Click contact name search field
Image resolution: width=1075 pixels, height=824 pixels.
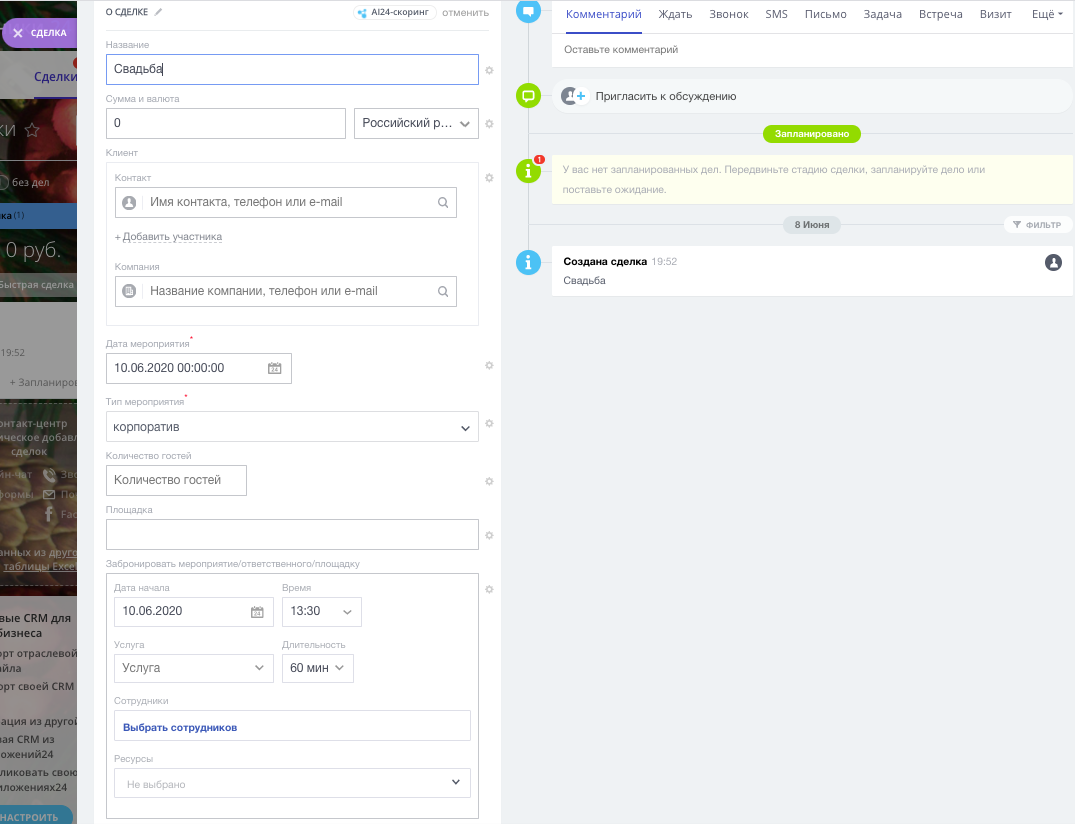(x=286, y=202)
